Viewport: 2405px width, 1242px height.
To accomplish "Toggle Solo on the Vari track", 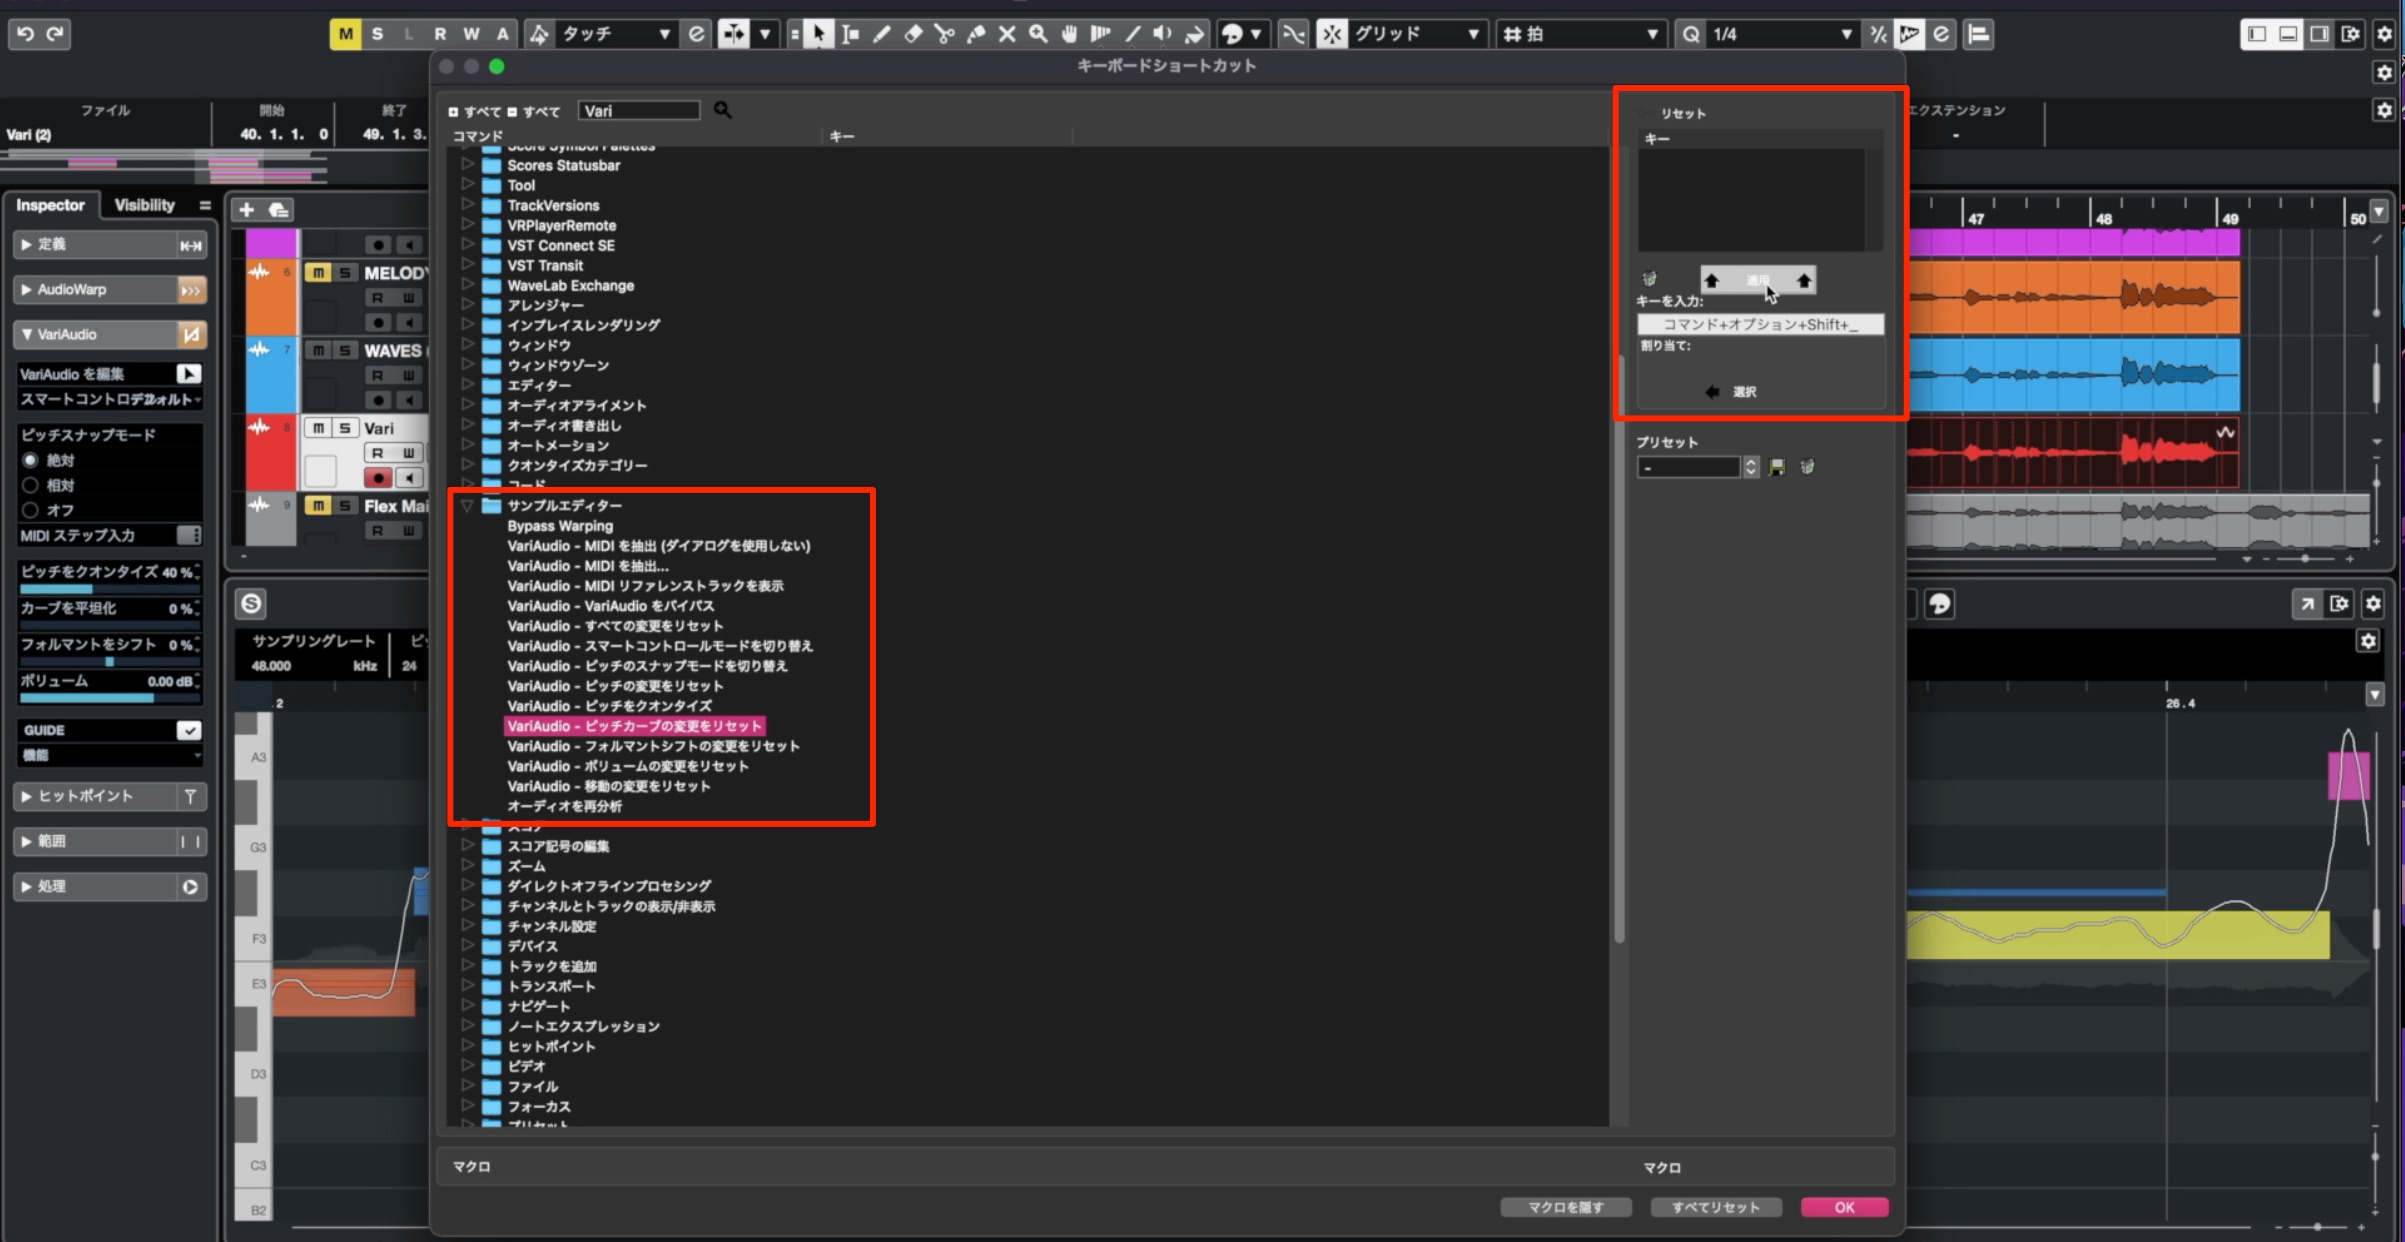I will pos(344,428).
